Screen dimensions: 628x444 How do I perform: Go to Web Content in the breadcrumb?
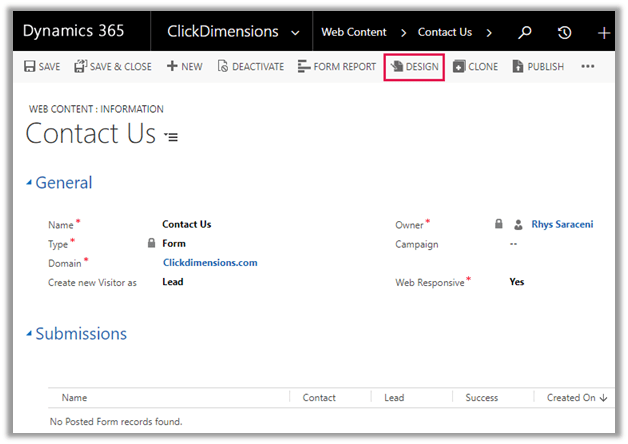[x=354, y=32]
